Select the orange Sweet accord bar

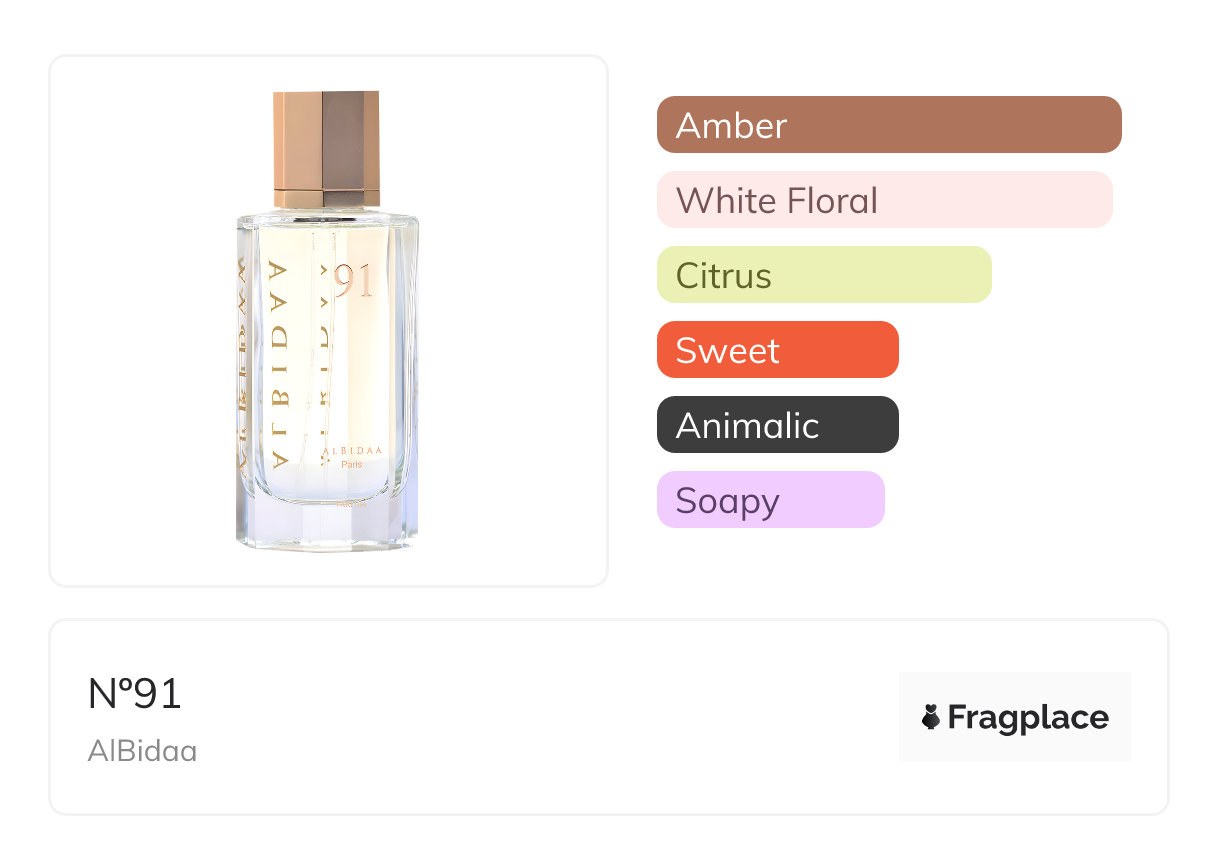(x=777, y=350)
